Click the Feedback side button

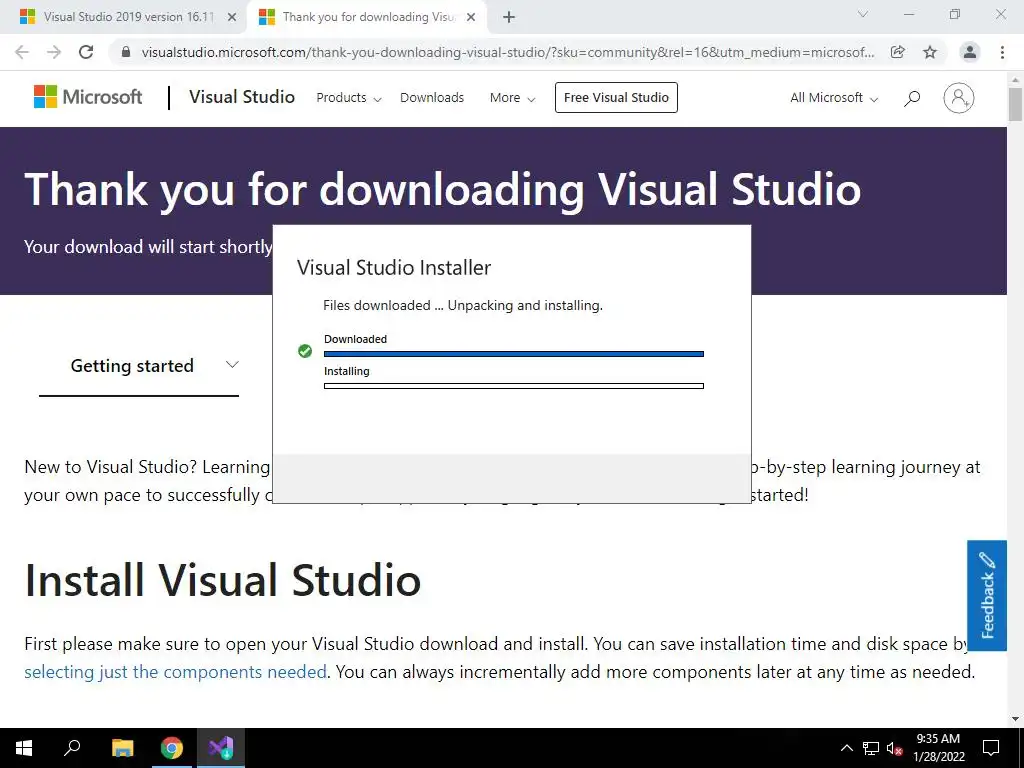(x=987, y=596)
